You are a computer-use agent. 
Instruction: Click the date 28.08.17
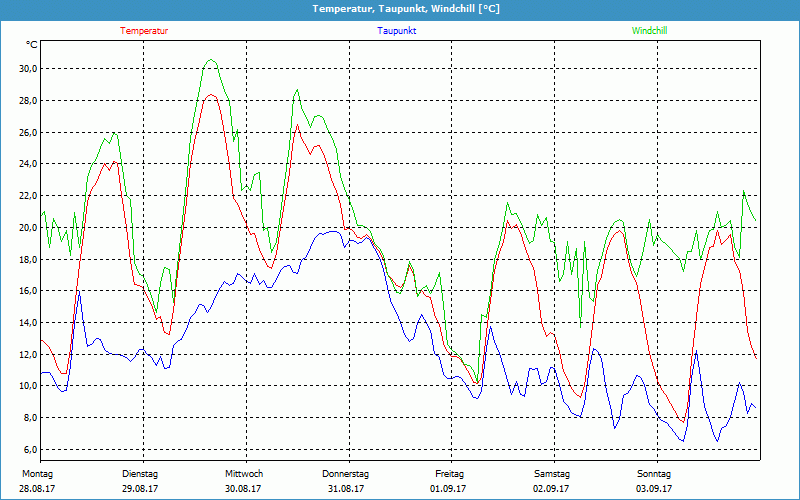pyautogui.click(x=37, y=489)
